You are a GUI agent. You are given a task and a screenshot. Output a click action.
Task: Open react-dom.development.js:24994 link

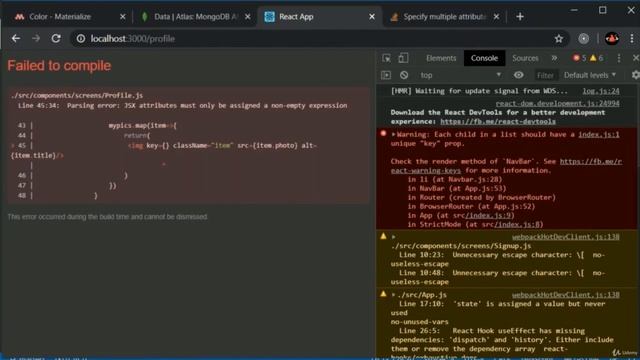pyautogui.click(x=557, y=103)
